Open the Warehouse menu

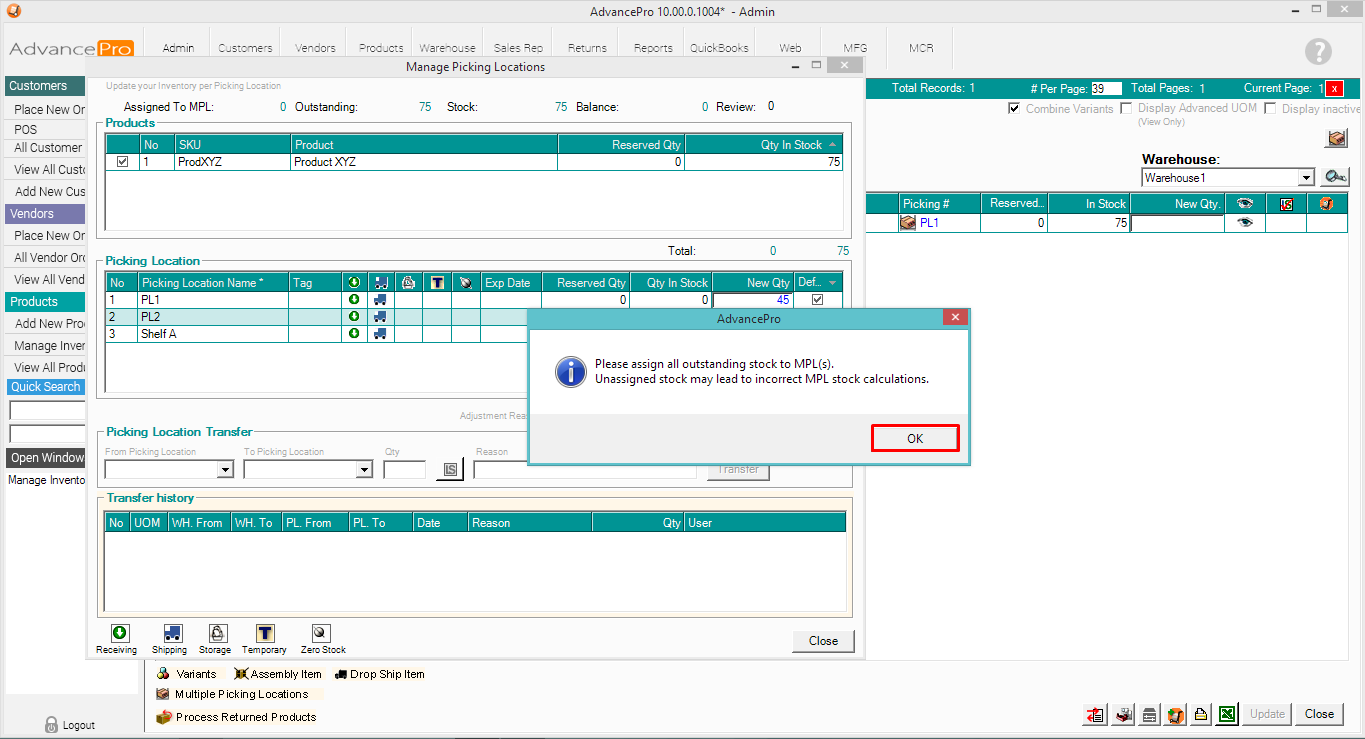coord(447,47)
